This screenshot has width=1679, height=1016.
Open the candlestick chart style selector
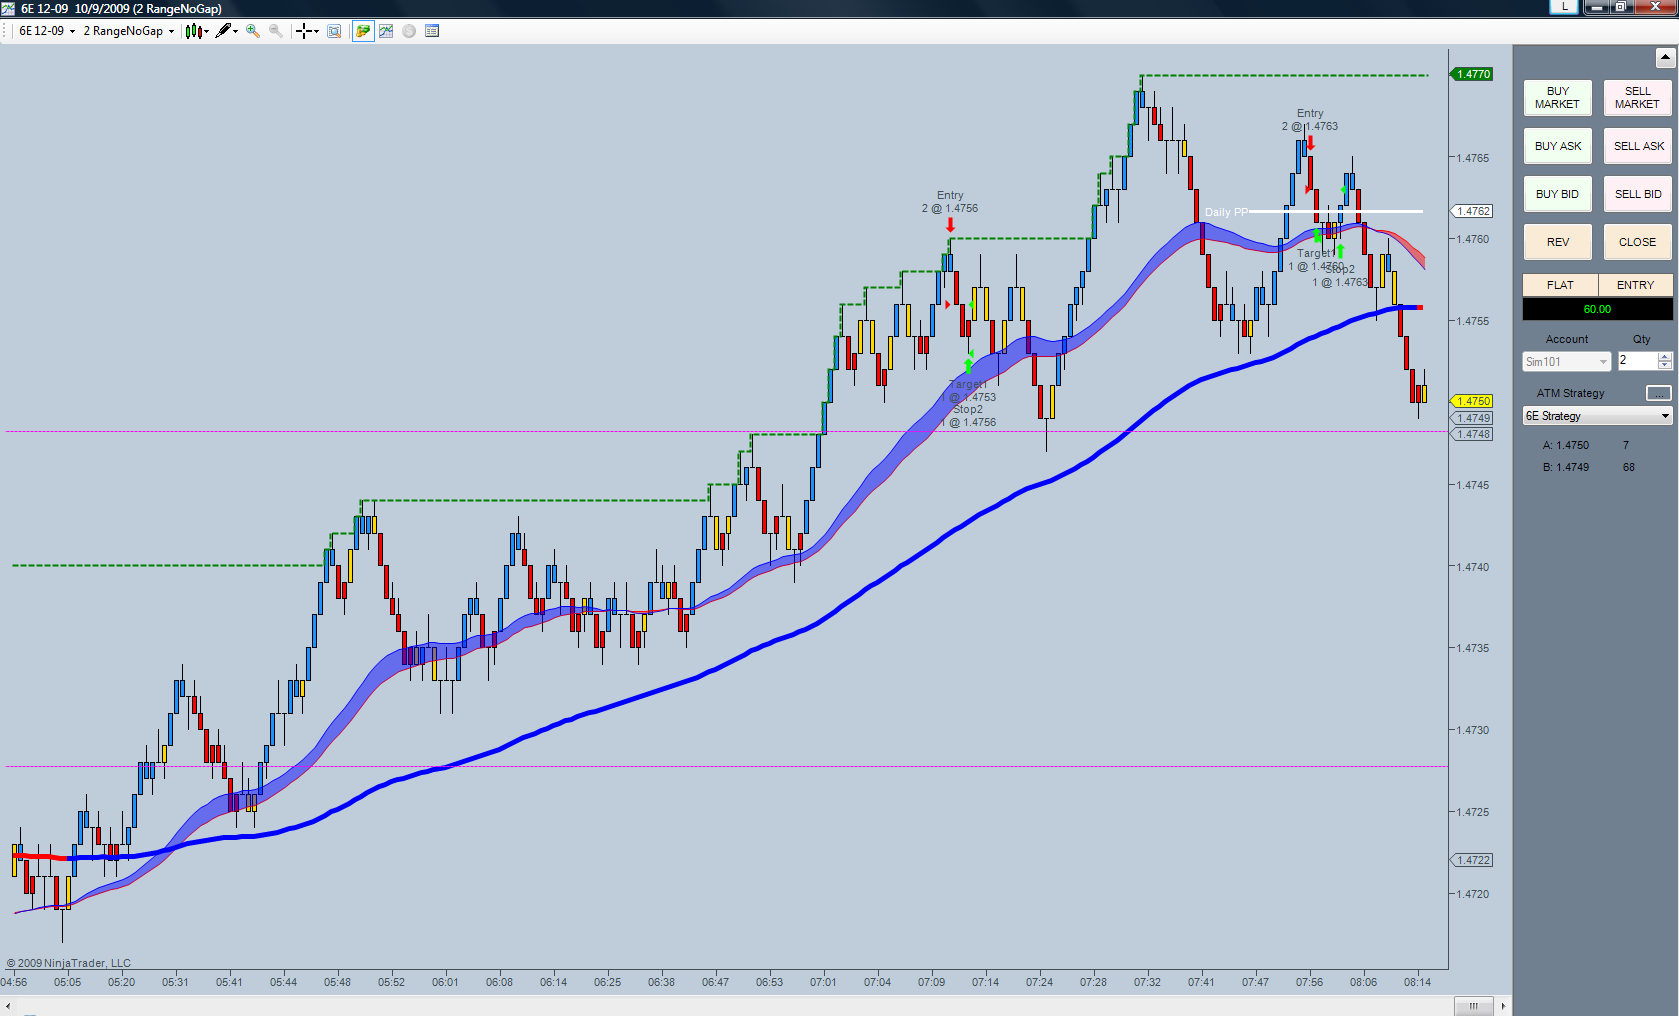pos(194,31)
